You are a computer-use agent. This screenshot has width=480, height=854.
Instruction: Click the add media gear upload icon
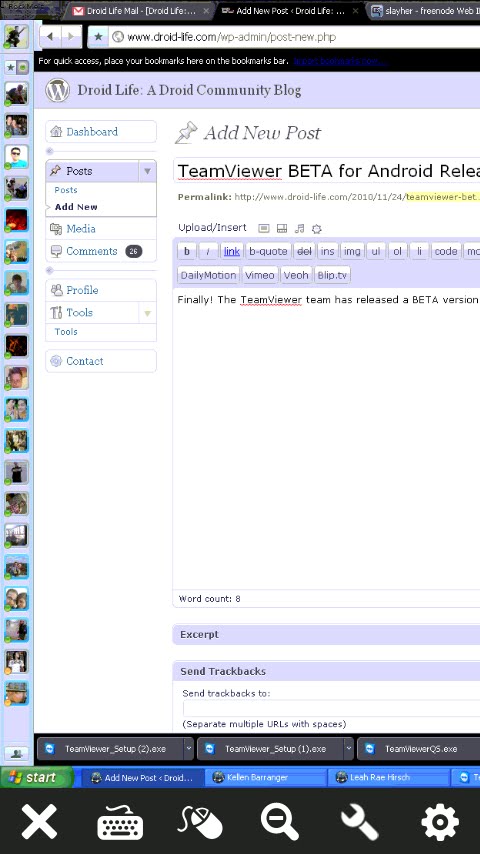tap(317, 229)
